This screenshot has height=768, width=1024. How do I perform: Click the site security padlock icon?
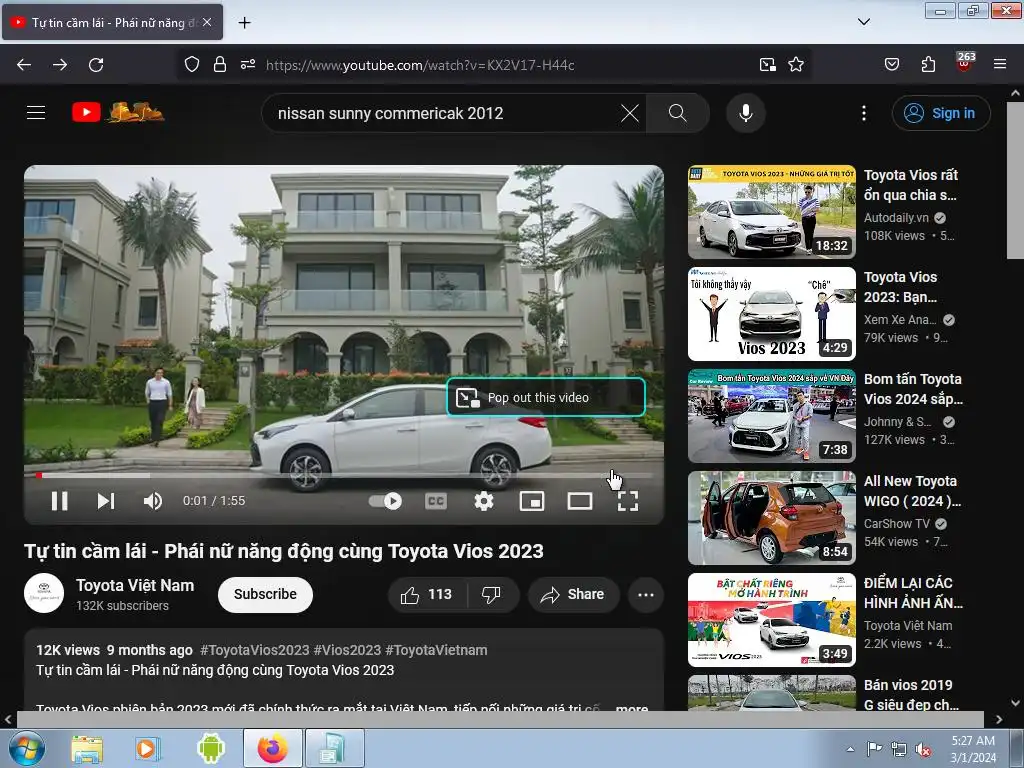220,65
